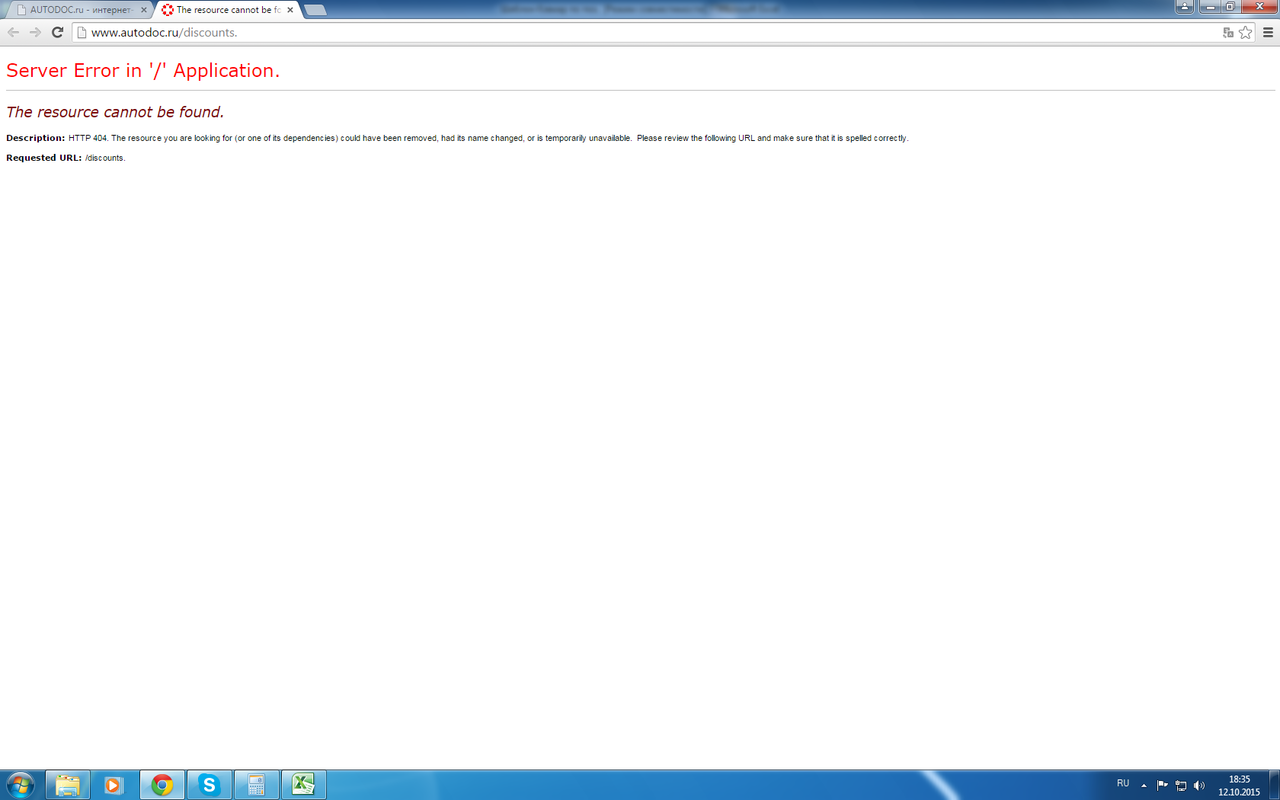Open a new tab
This screenshot has width=1280, height=800.
pos(315,10)
